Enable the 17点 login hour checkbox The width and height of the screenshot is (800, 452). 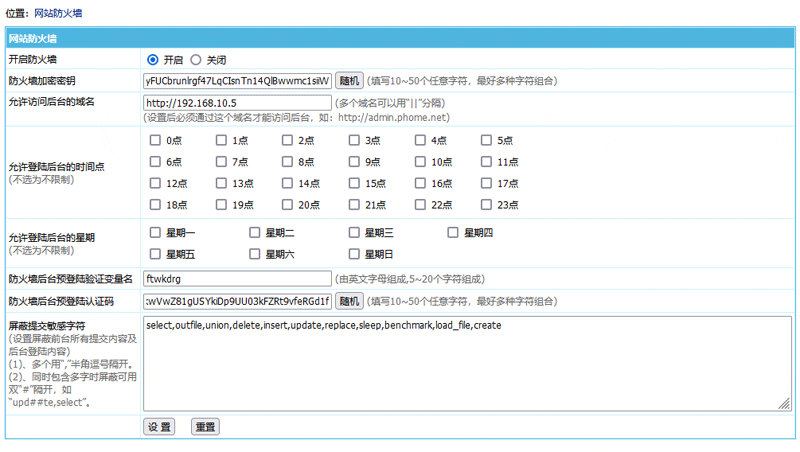click(487, 183)
